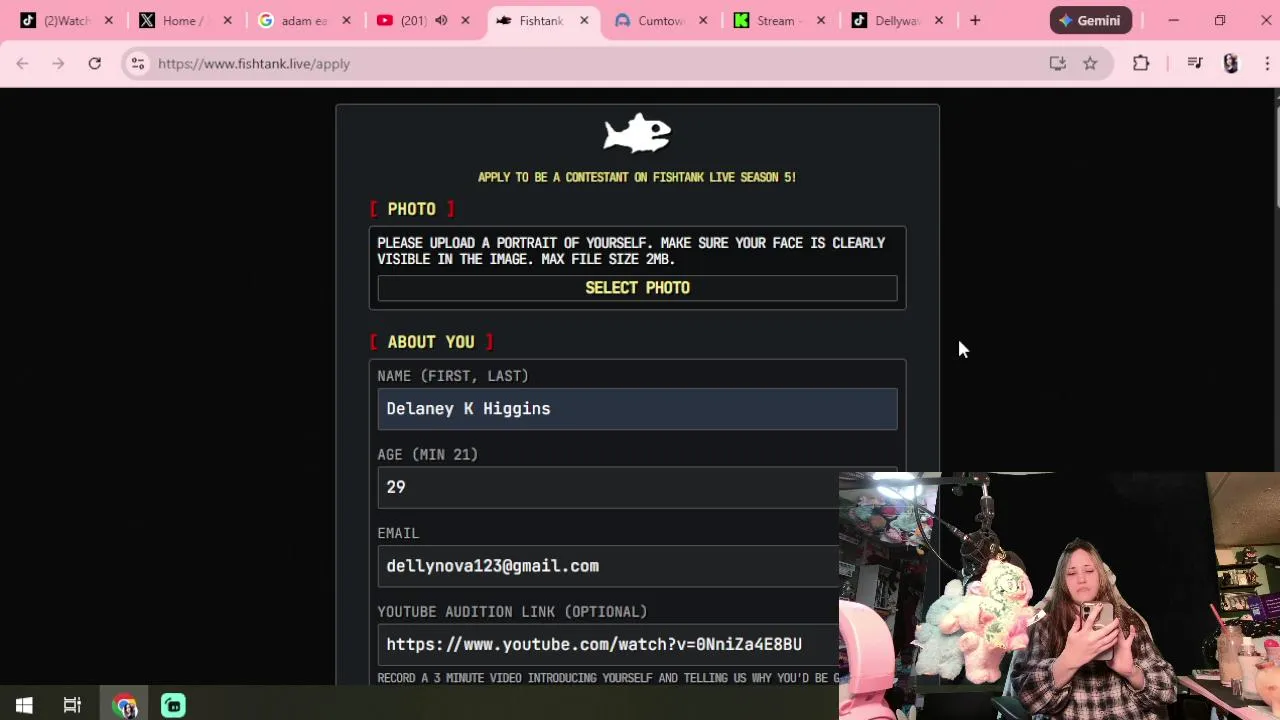1280x720 pixels.
Task: Click the YOUTUBE AUDITION LINK (OPTIONAL) label
Action: (x=512, y=612)
